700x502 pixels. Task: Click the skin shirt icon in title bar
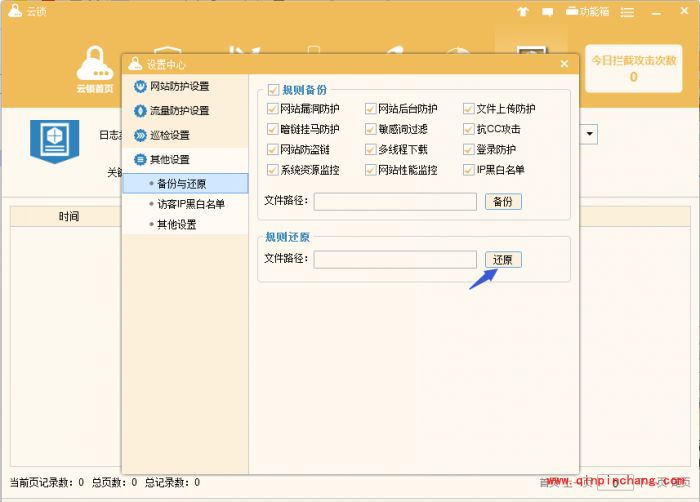pos(523,12)
